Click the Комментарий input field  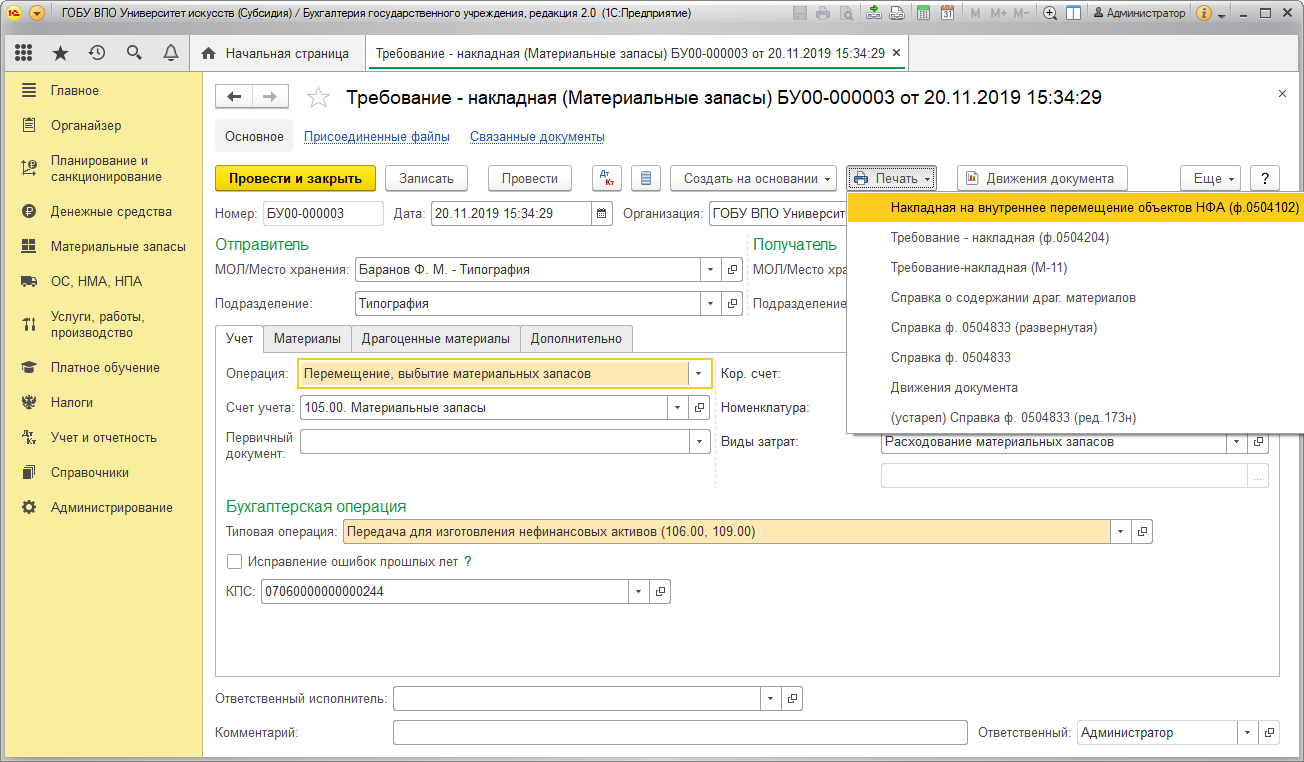(x=680, y=732)
